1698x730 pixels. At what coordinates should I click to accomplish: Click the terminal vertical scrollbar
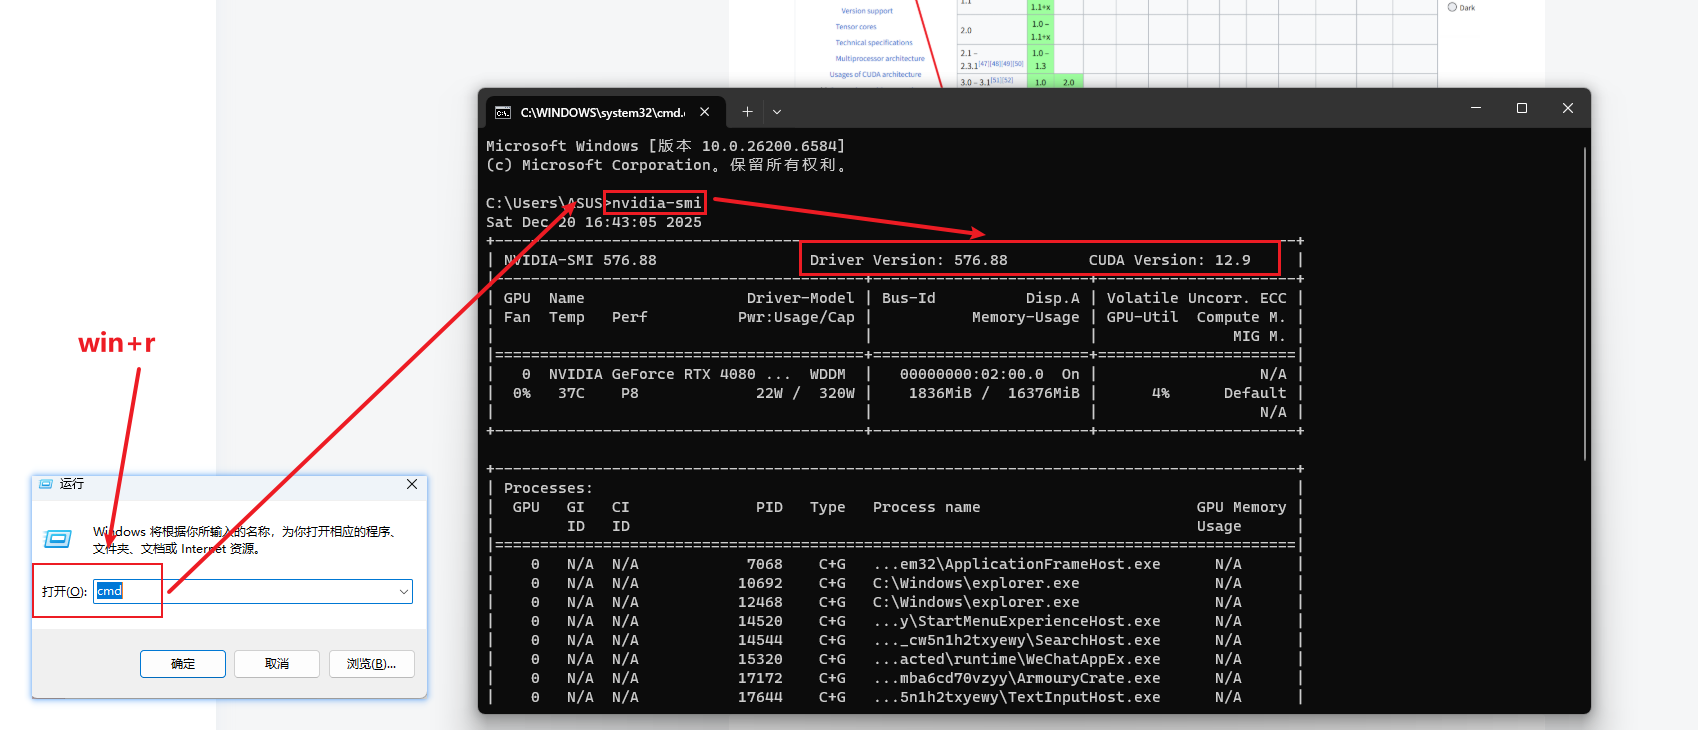pyautogui.click(x=1585, y=304)
